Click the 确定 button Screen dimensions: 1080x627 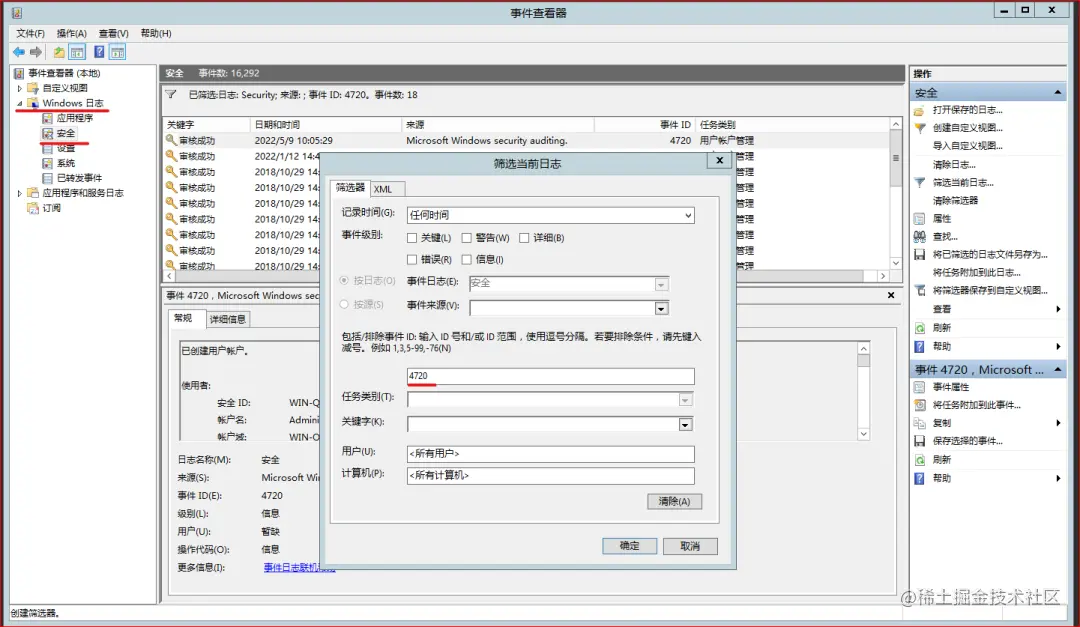pyautogui.click(x=630, y=546)
